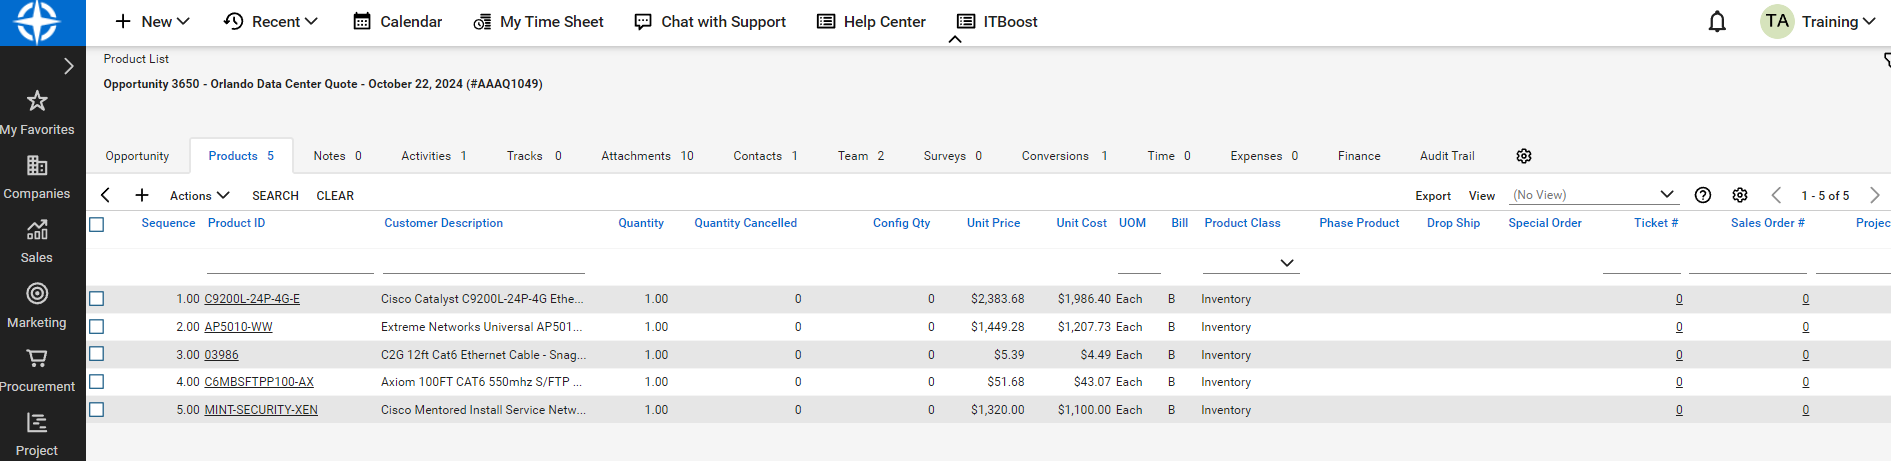Screen dimensions: 1891x461
Task: Open the notifications bell icon
Action: (x=1717, y=22)
